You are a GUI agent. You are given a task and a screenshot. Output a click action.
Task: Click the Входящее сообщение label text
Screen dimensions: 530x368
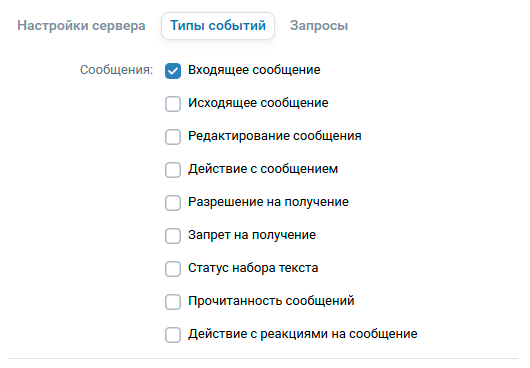point(254,70)
